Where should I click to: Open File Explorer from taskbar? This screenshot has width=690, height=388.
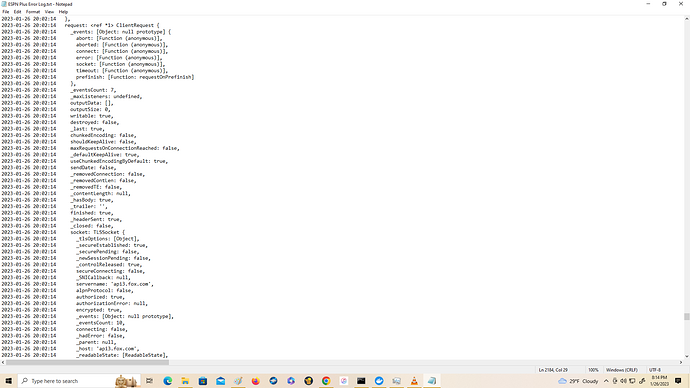(x=185, y=381)
